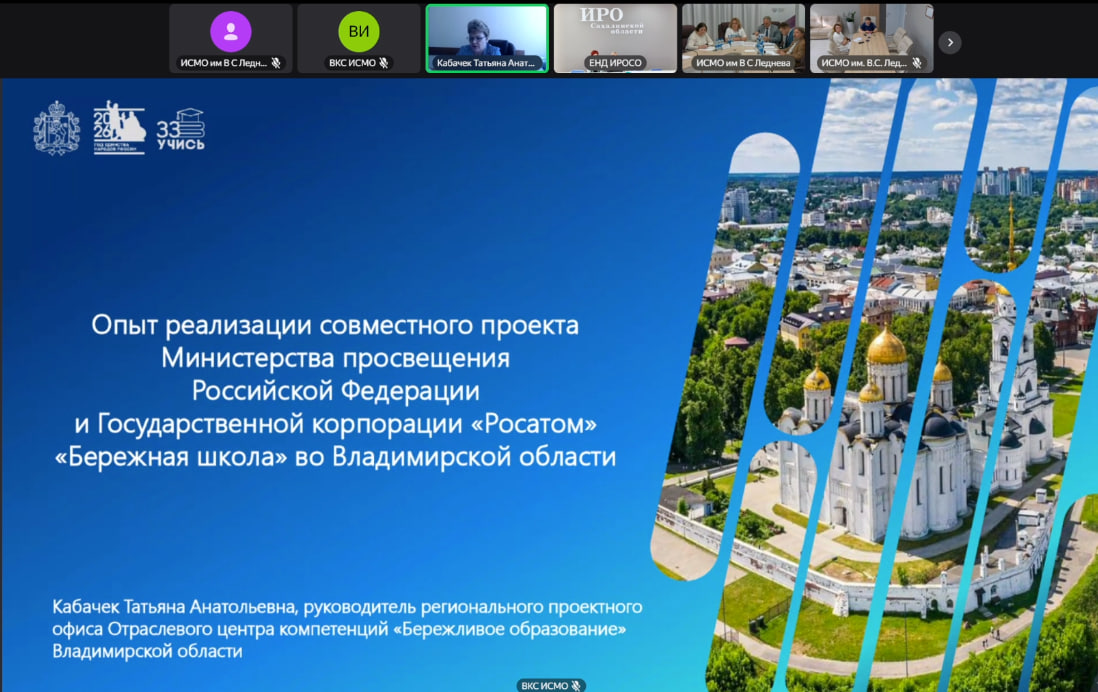Click the ЕНД ИРОСО name label
This screenshot has height=692, width=1098.
pyautogui.click(x=615, y=63)
